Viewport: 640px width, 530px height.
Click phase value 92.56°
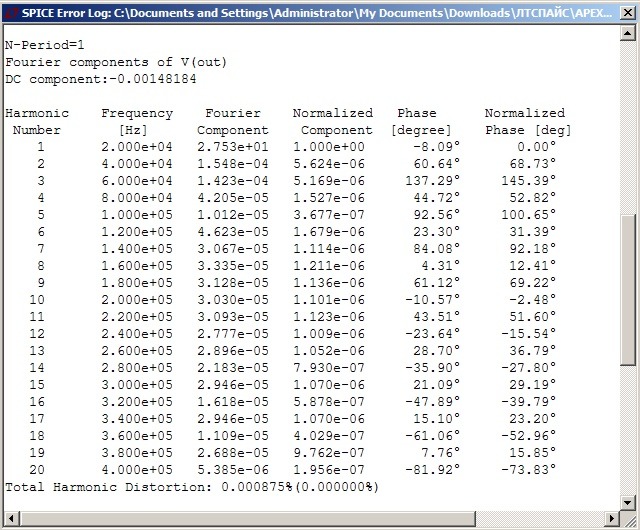(x=436, y=215)
